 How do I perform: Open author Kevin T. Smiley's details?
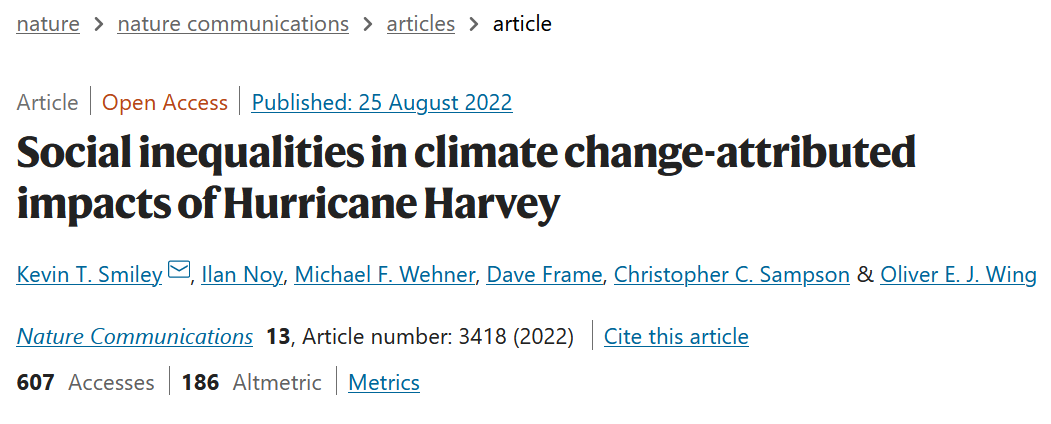89,274
